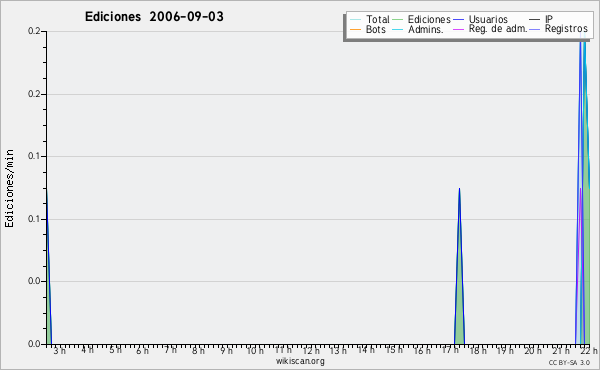
Task: Select the Bots legend entry
Action: [x=368, y=29]
